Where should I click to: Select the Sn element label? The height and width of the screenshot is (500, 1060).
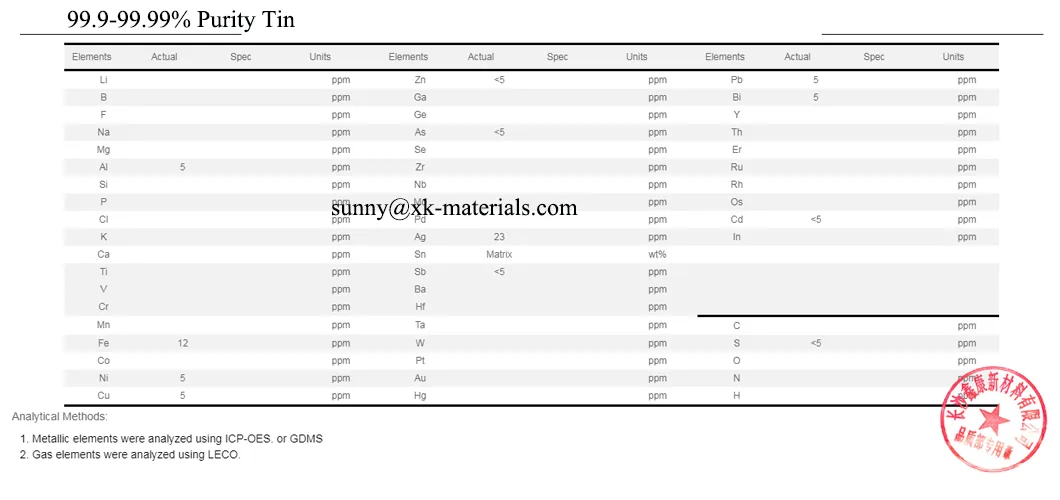point(420,254)
